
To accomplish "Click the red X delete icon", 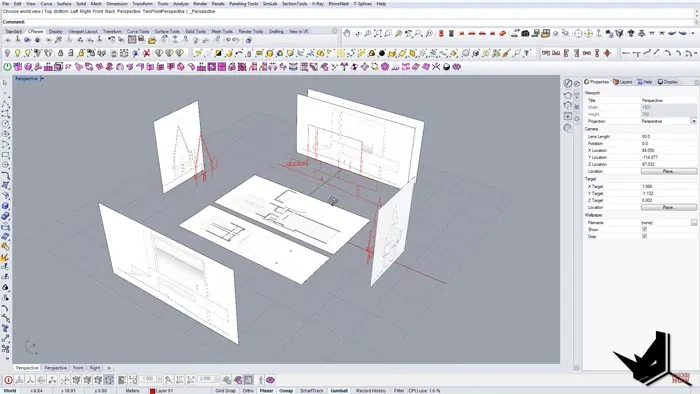I will click(x=146, y=53).
